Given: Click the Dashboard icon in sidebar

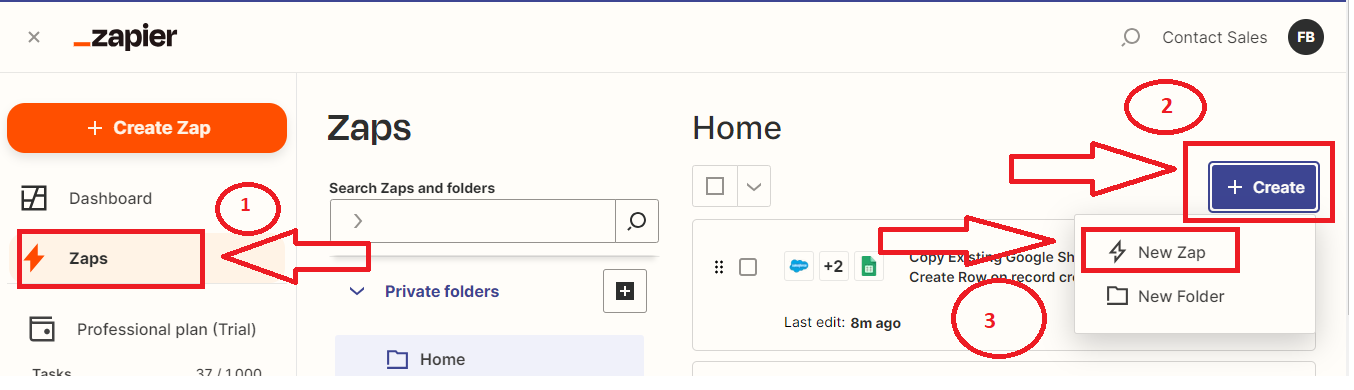Looking at the screenshot, I should pyautogui.click(x=34, y=198).
